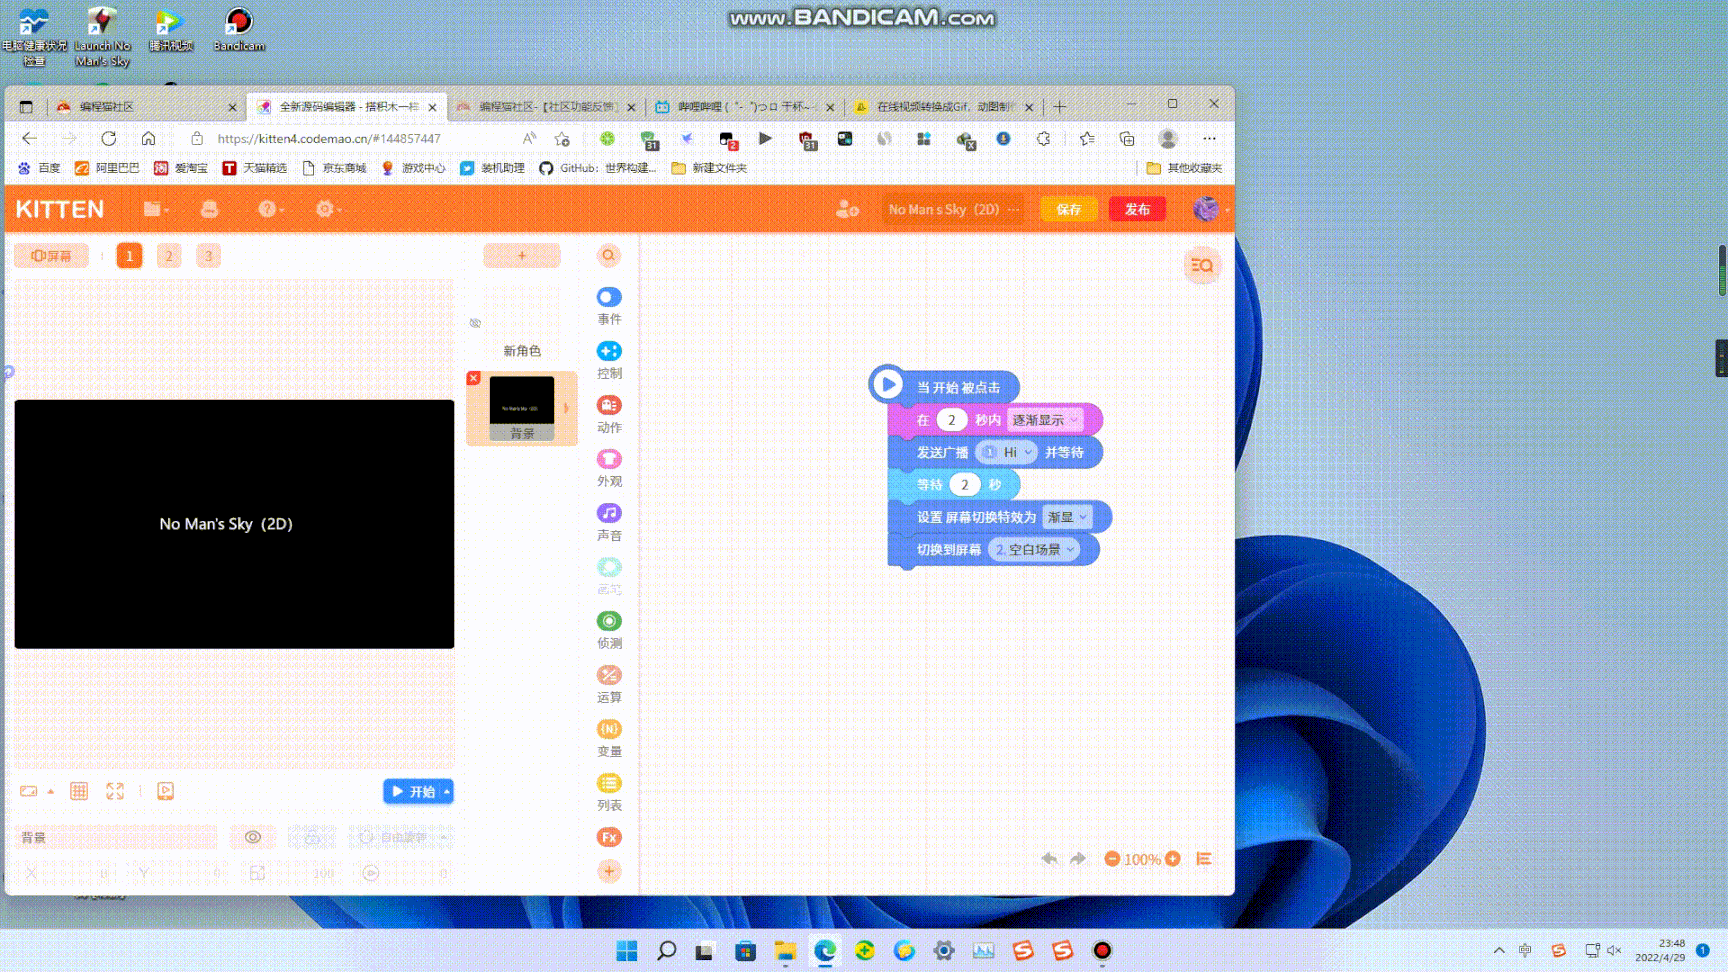Click the 屏幕 screen button

tap(51, 256)
